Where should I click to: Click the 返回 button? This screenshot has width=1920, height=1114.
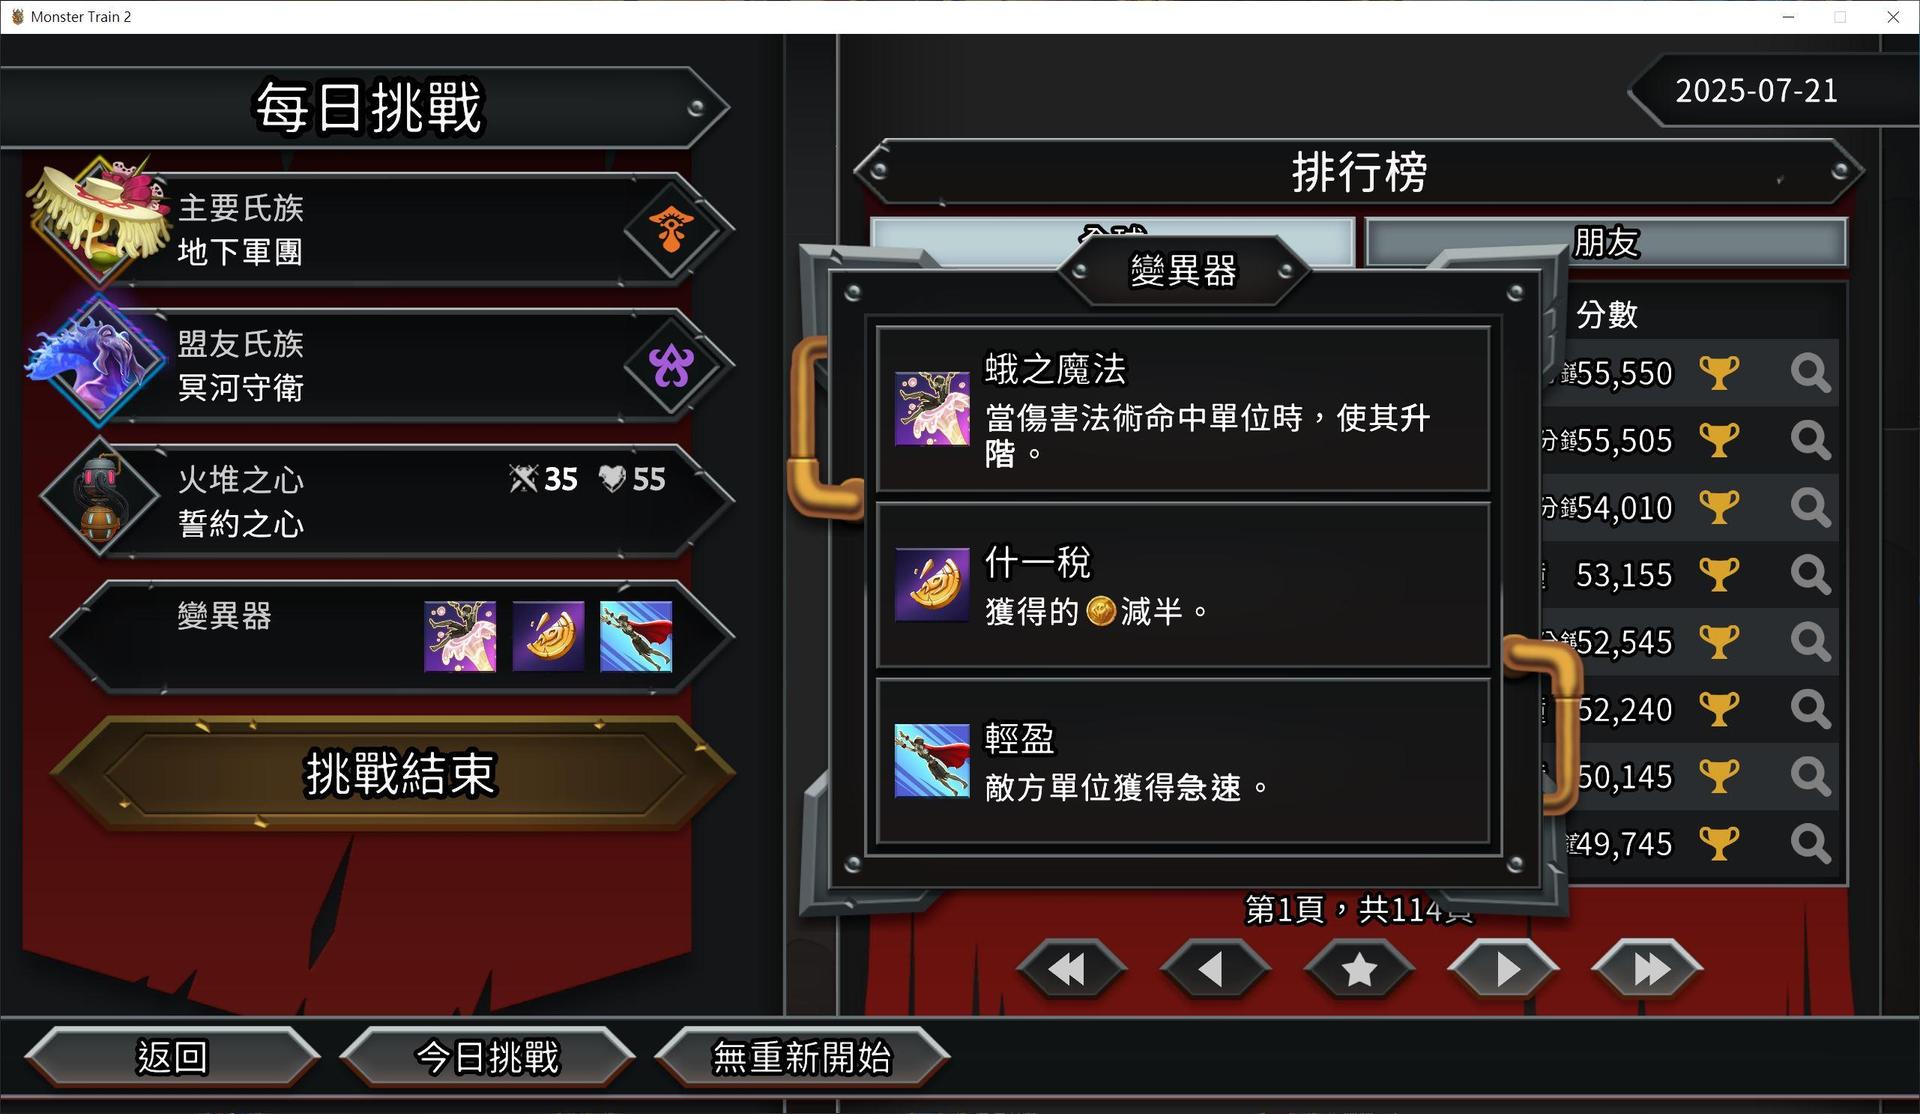(x=172, y=1057)
